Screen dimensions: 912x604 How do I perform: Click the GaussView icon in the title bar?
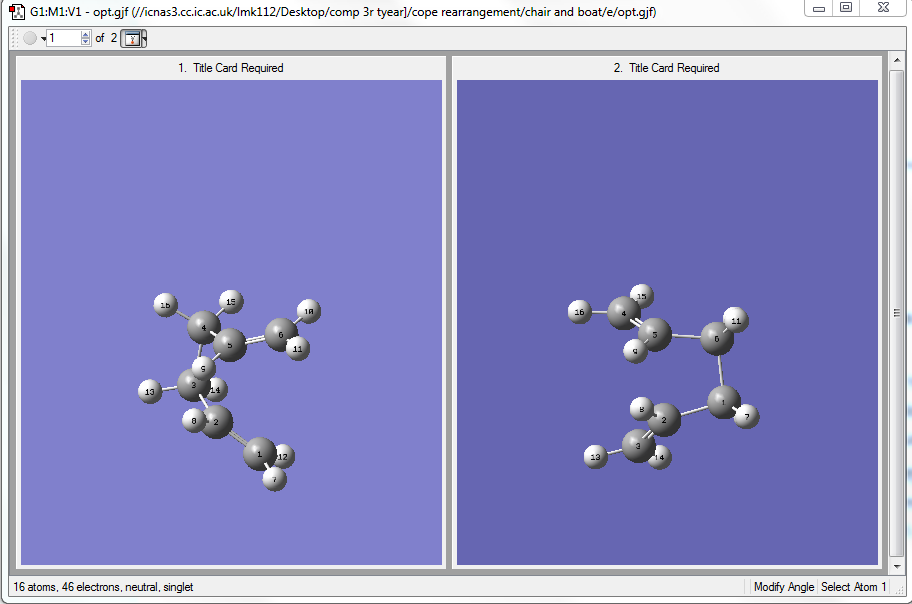17,11
